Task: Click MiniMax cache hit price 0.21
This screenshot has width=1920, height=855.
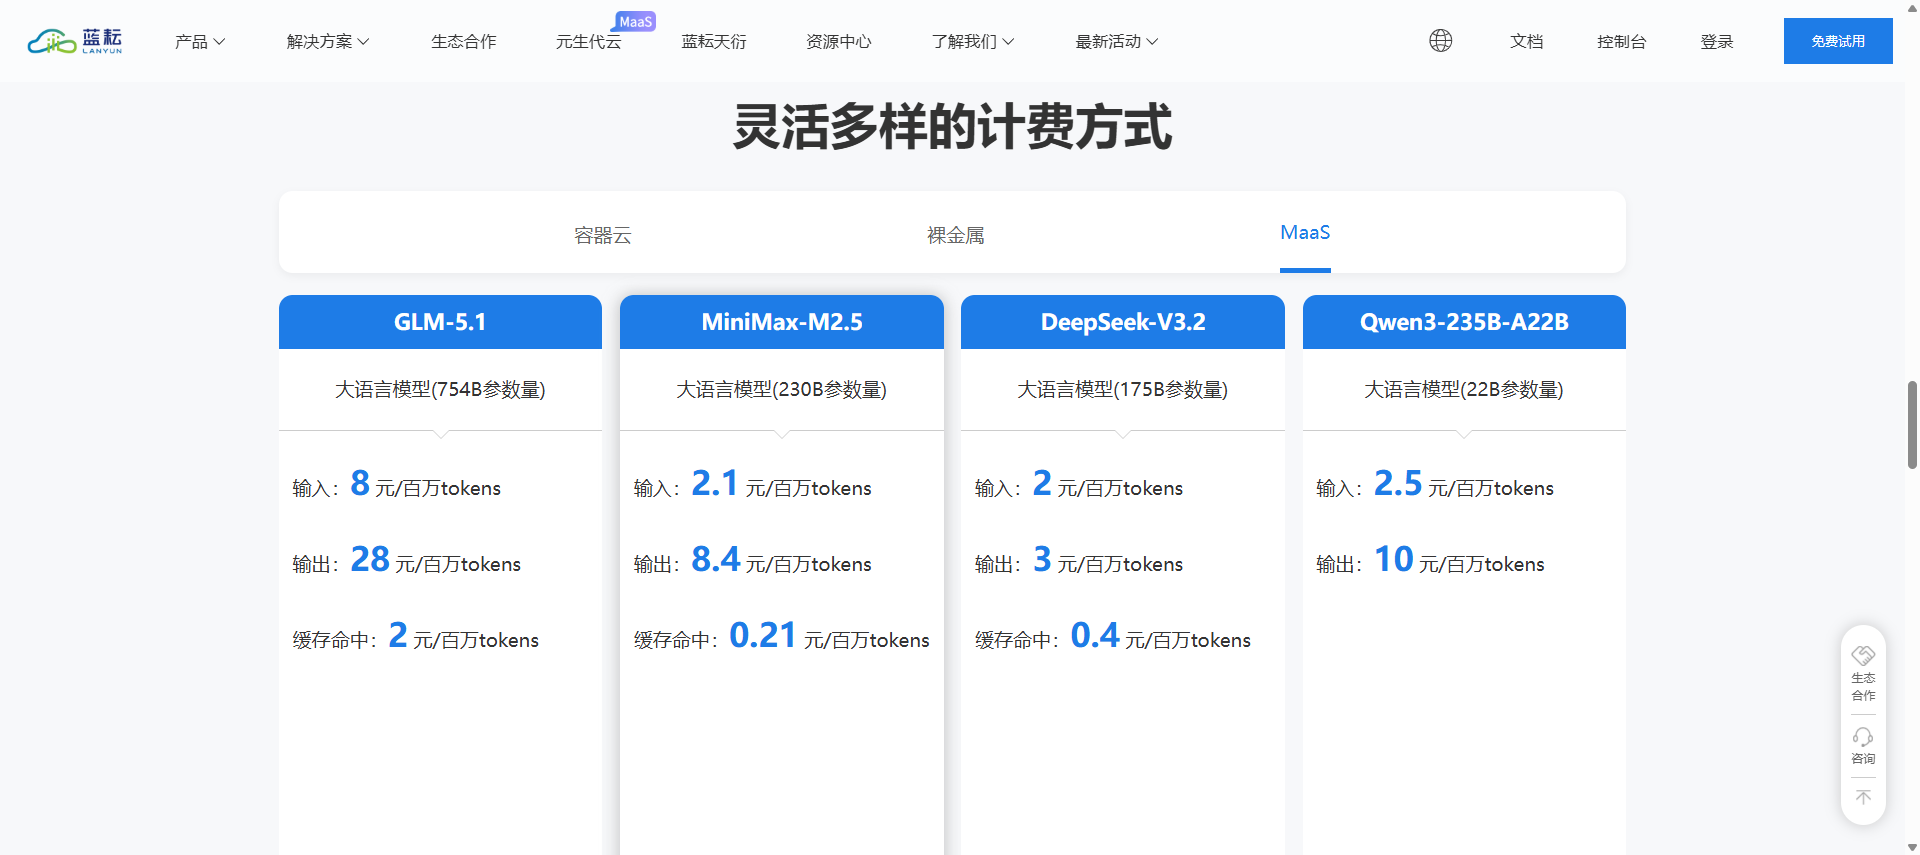Action: click(763, 635)
